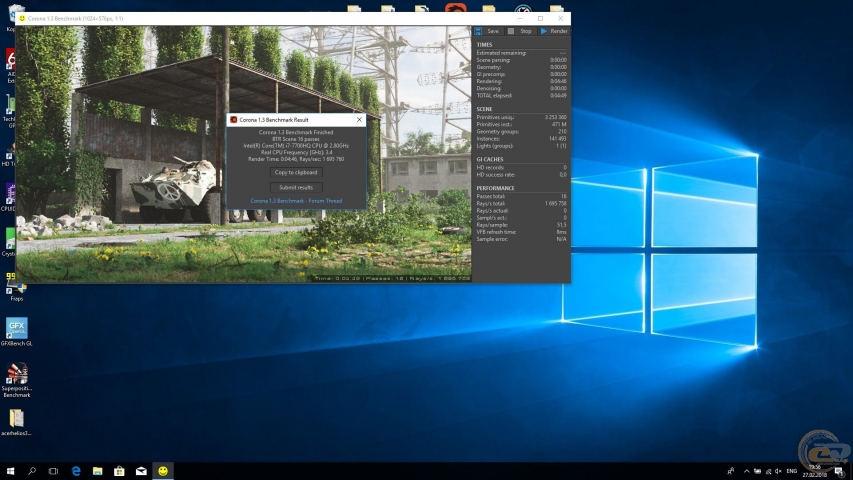Click the rendered scene image
Image resolution: width=853 pixels, height=480 pixels.
click(244, 154)
